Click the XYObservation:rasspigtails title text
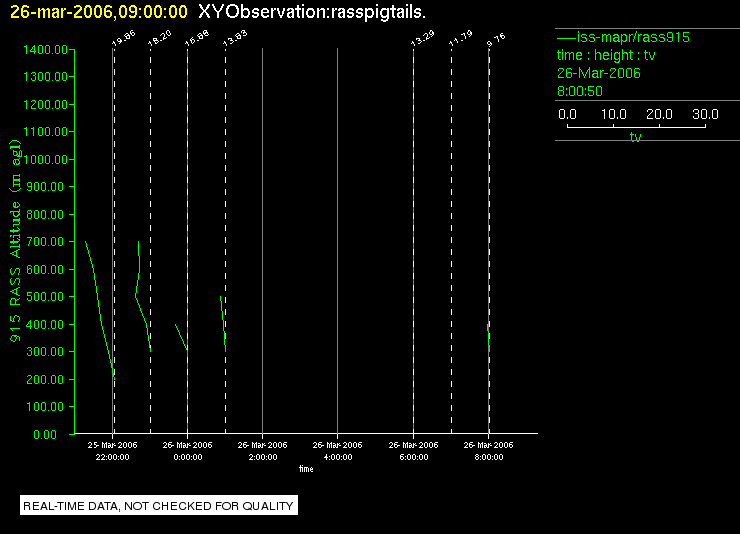 coord(312,12)
